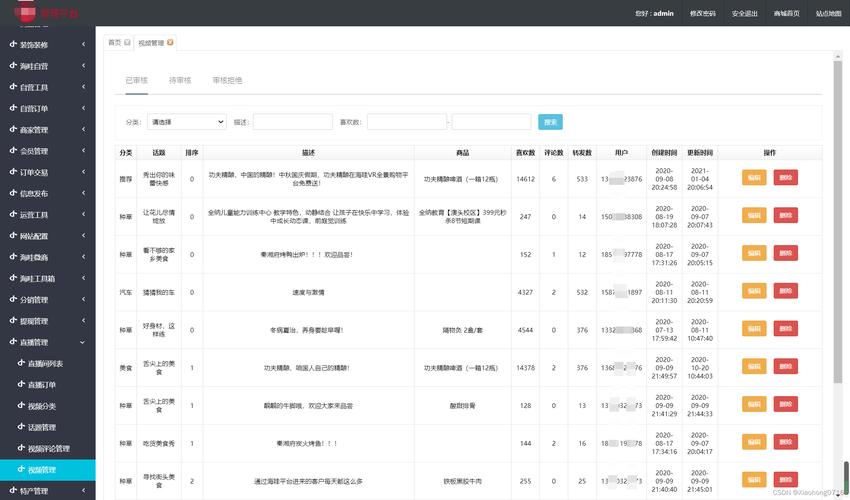The width and height of the screenshot is (850, 500).
Task: Delete the row with 14378 likes
Action: click(x=785, y=367)
